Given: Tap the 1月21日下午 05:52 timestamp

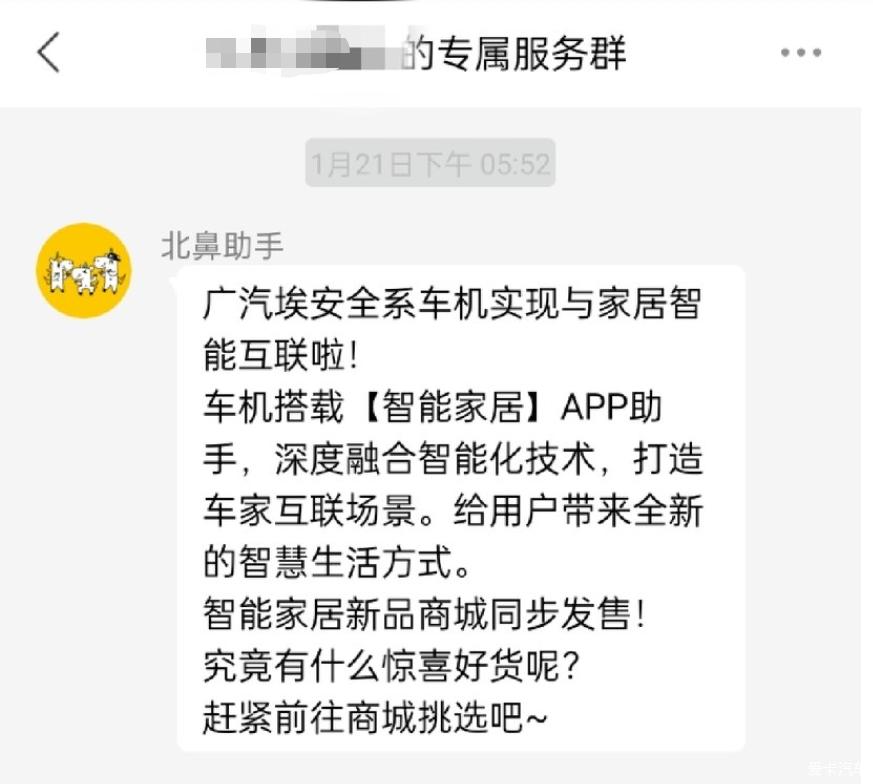Looking at the screenshot, I should (430, 164).
